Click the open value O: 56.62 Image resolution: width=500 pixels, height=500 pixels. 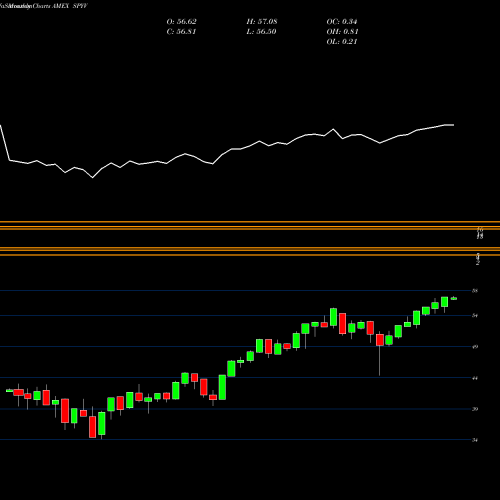(x=181, y=22)
